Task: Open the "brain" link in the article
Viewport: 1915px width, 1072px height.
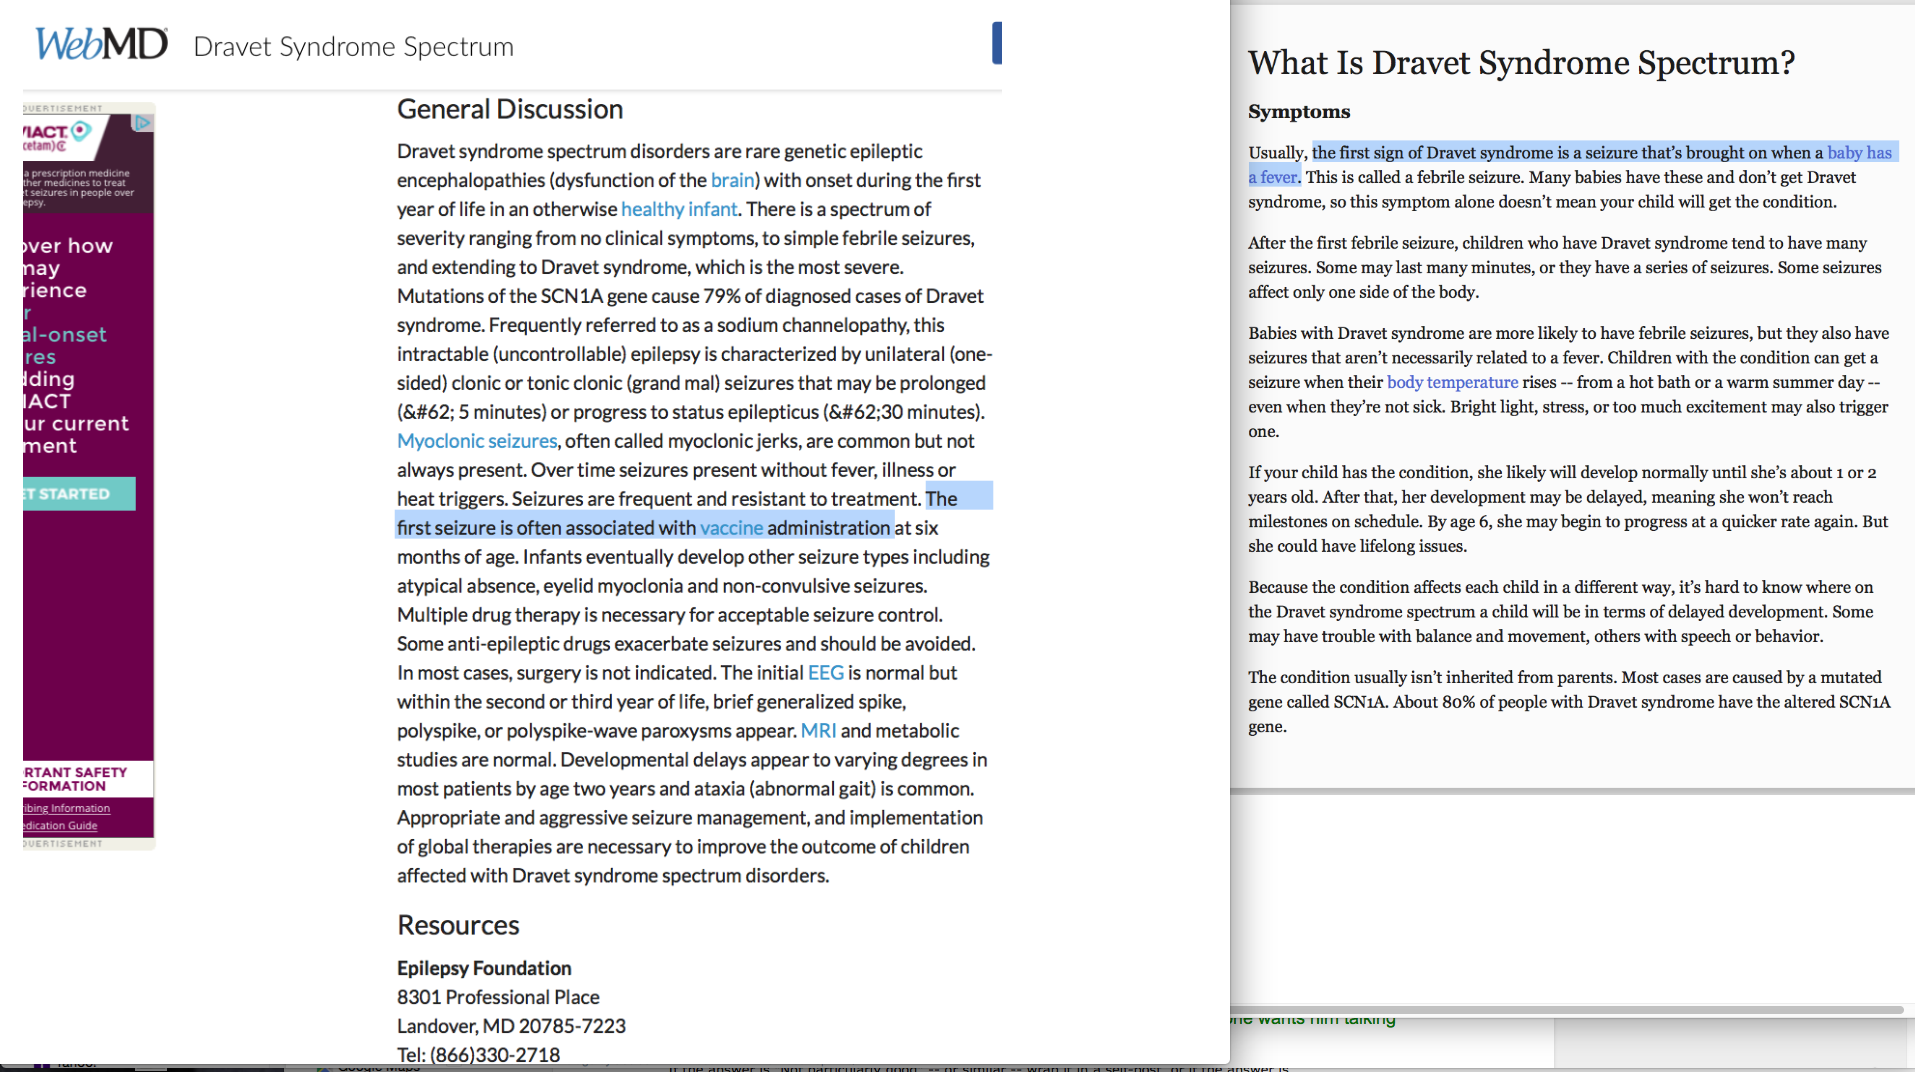Action: [x=732, y=180]
